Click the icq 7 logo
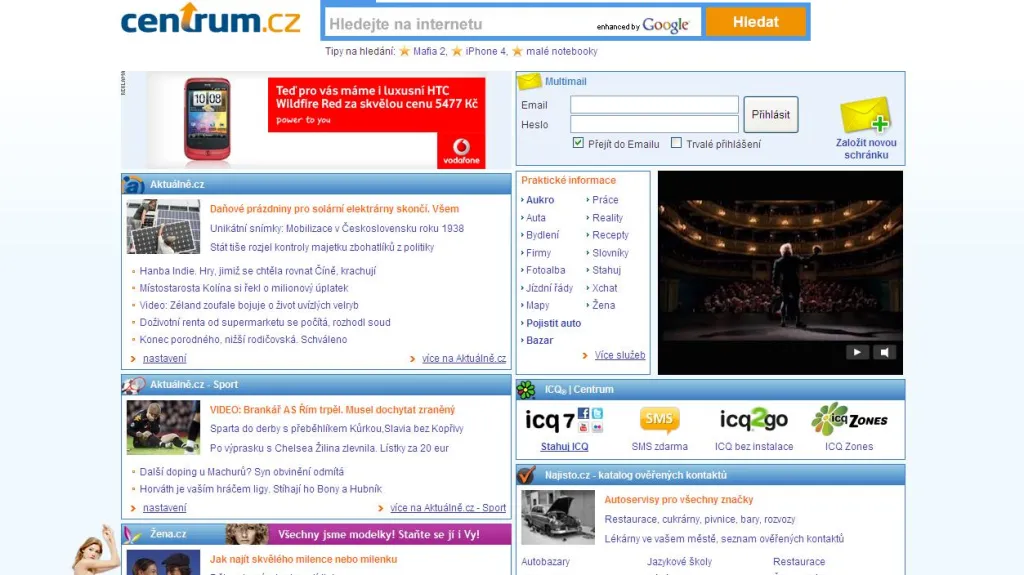 coord(564,420)
